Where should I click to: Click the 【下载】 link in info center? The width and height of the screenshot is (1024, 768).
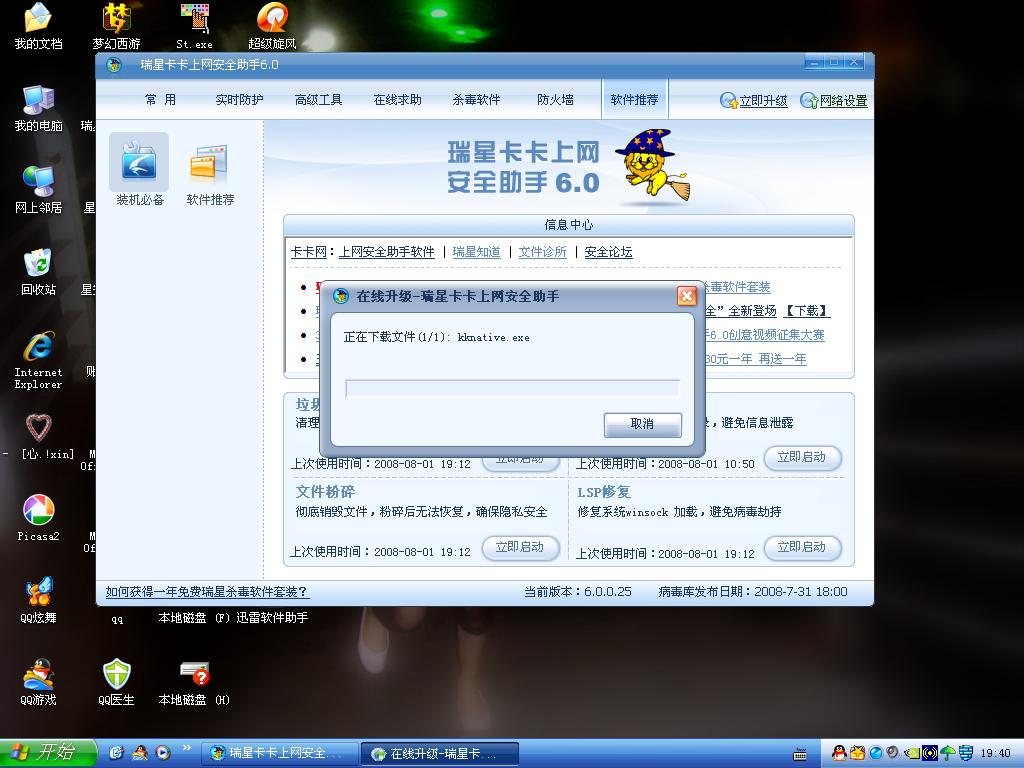pyautogui.click(x=806, y=311)
